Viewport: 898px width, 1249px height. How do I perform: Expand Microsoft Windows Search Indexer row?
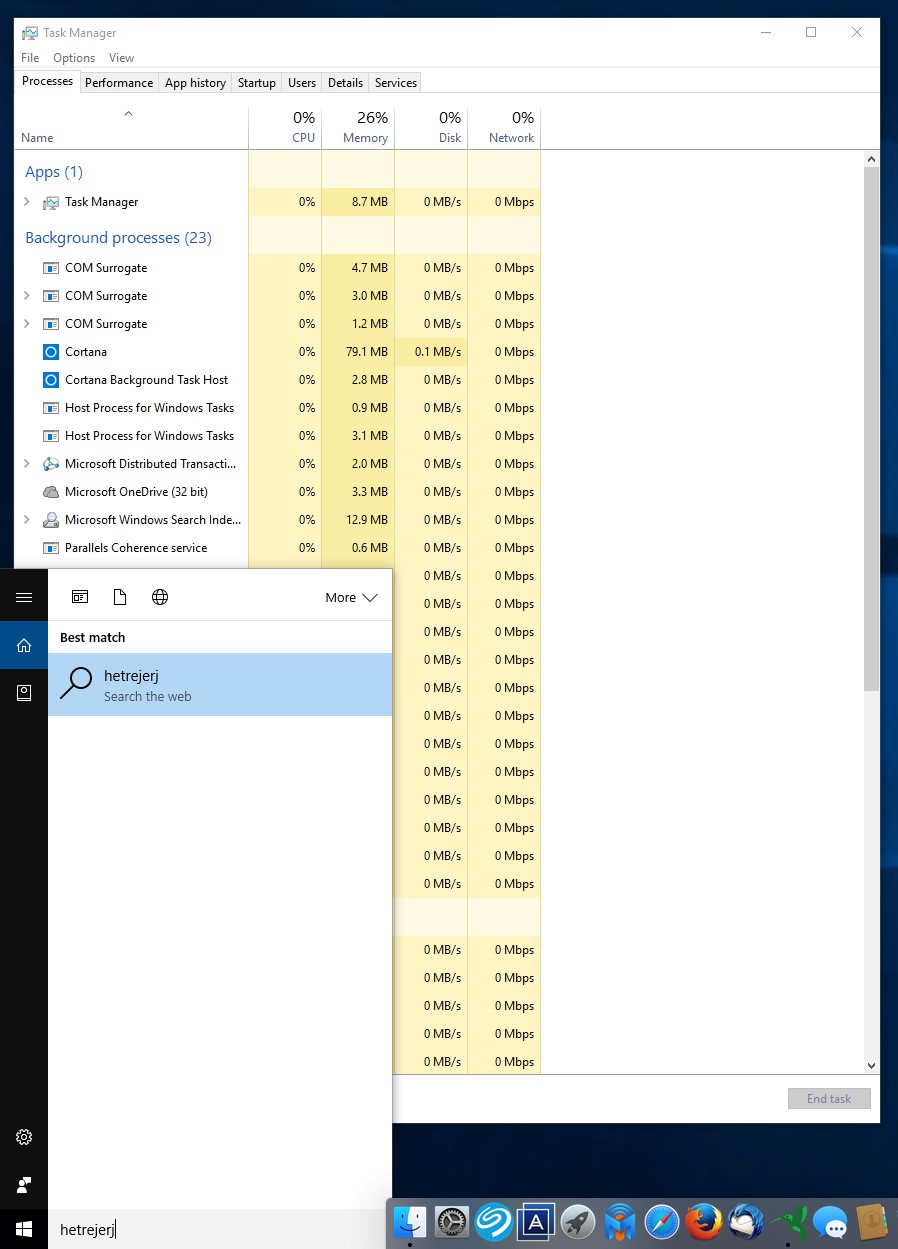27,520
